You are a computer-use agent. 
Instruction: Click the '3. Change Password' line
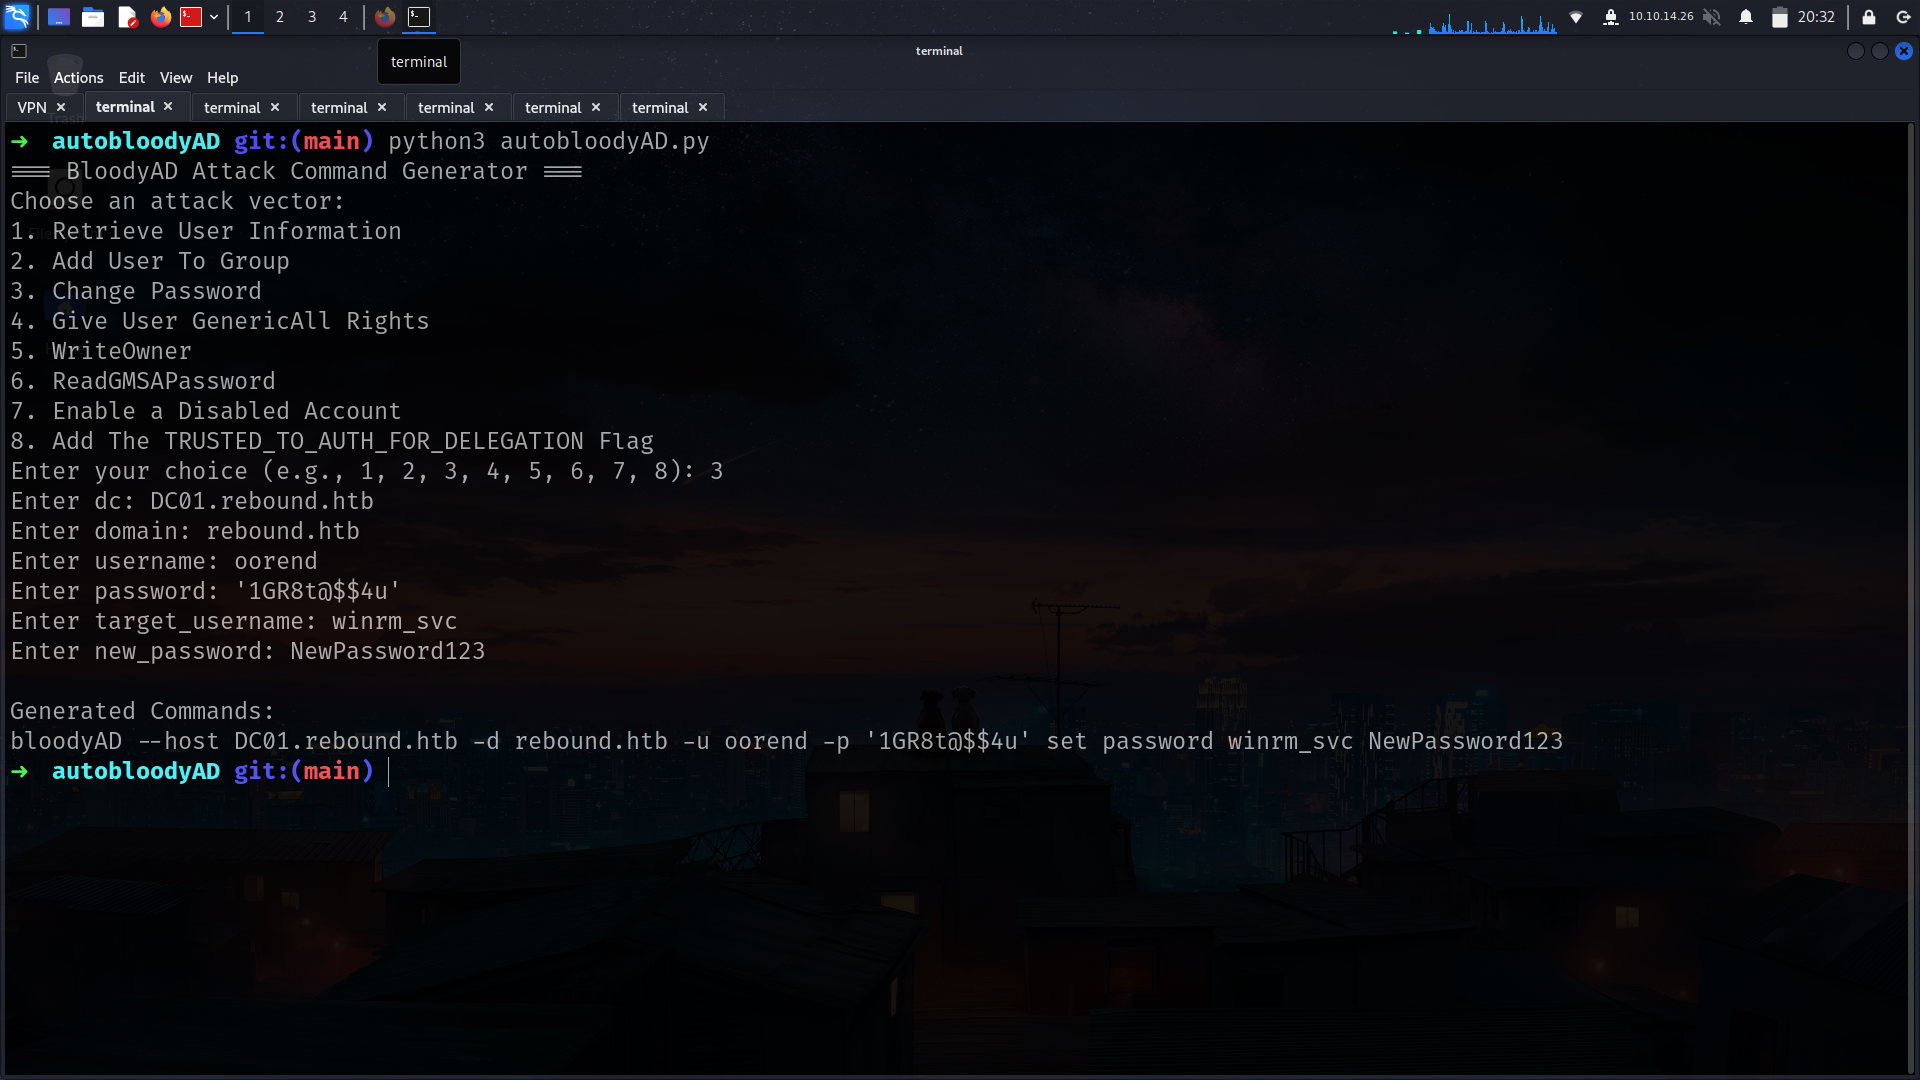coord(136,291)
